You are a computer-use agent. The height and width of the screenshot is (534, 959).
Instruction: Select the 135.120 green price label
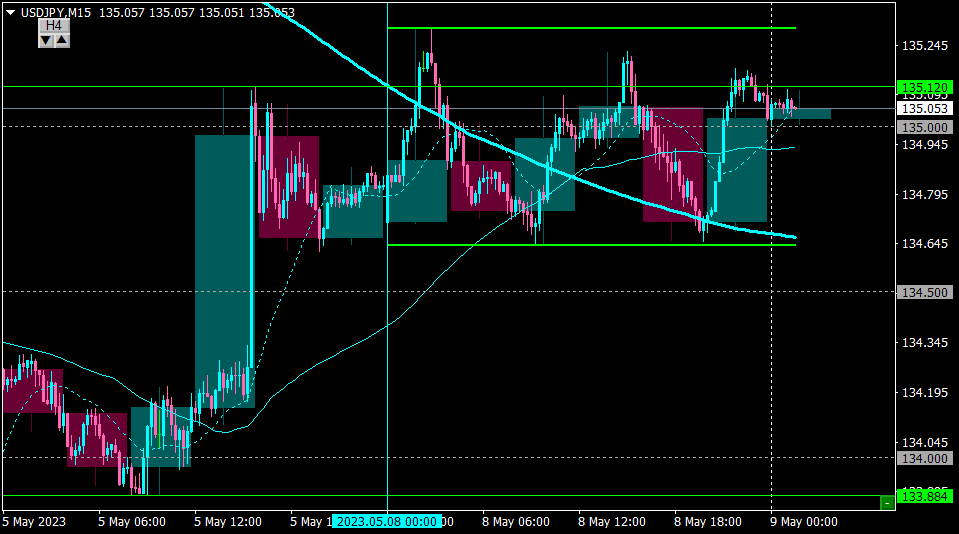(925, 87)
